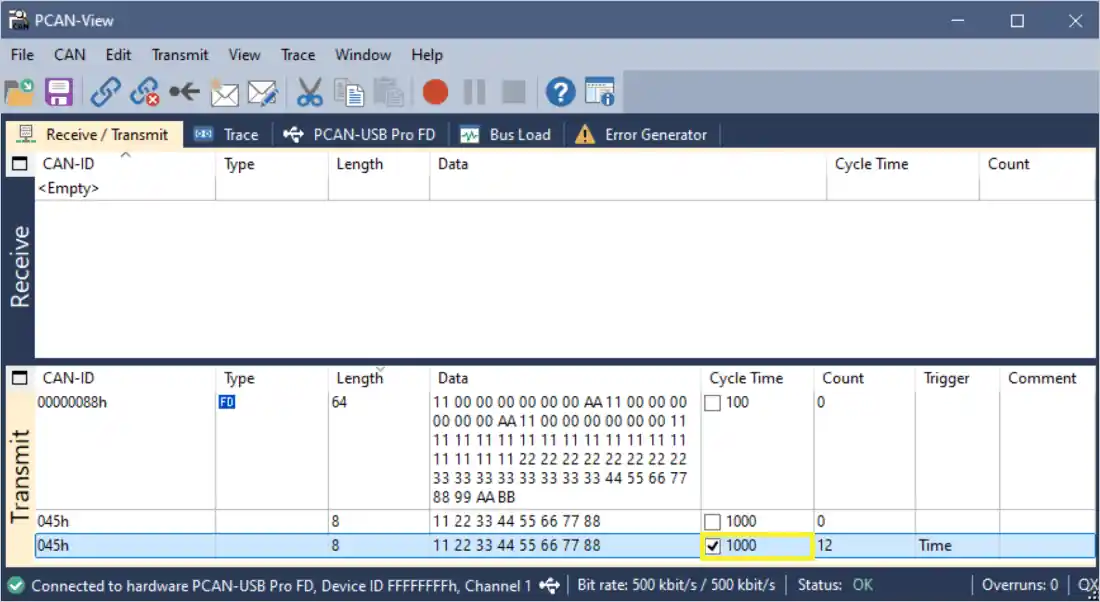Click the Stop trace square button
1100x602 pixels.
514,92
